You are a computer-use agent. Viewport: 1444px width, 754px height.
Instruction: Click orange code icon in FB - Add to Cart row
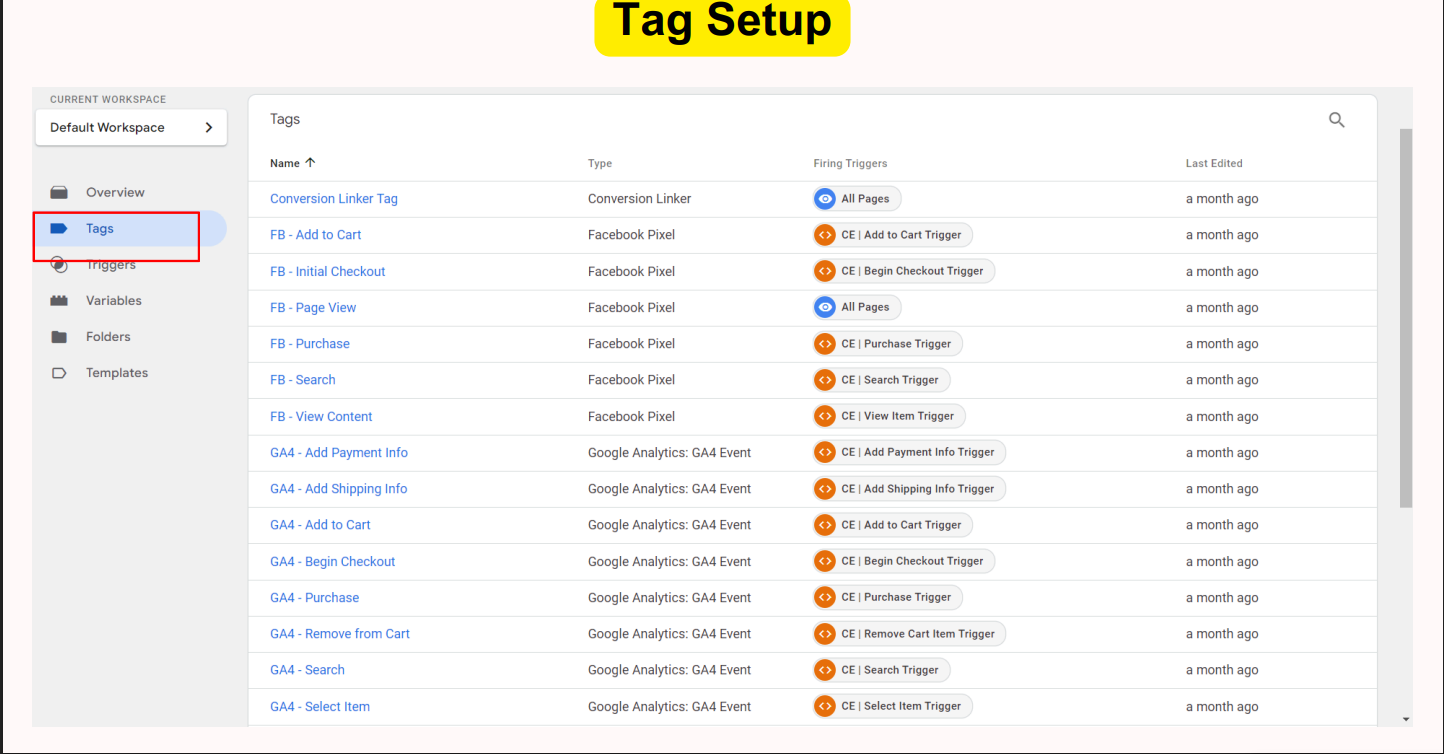825,235
